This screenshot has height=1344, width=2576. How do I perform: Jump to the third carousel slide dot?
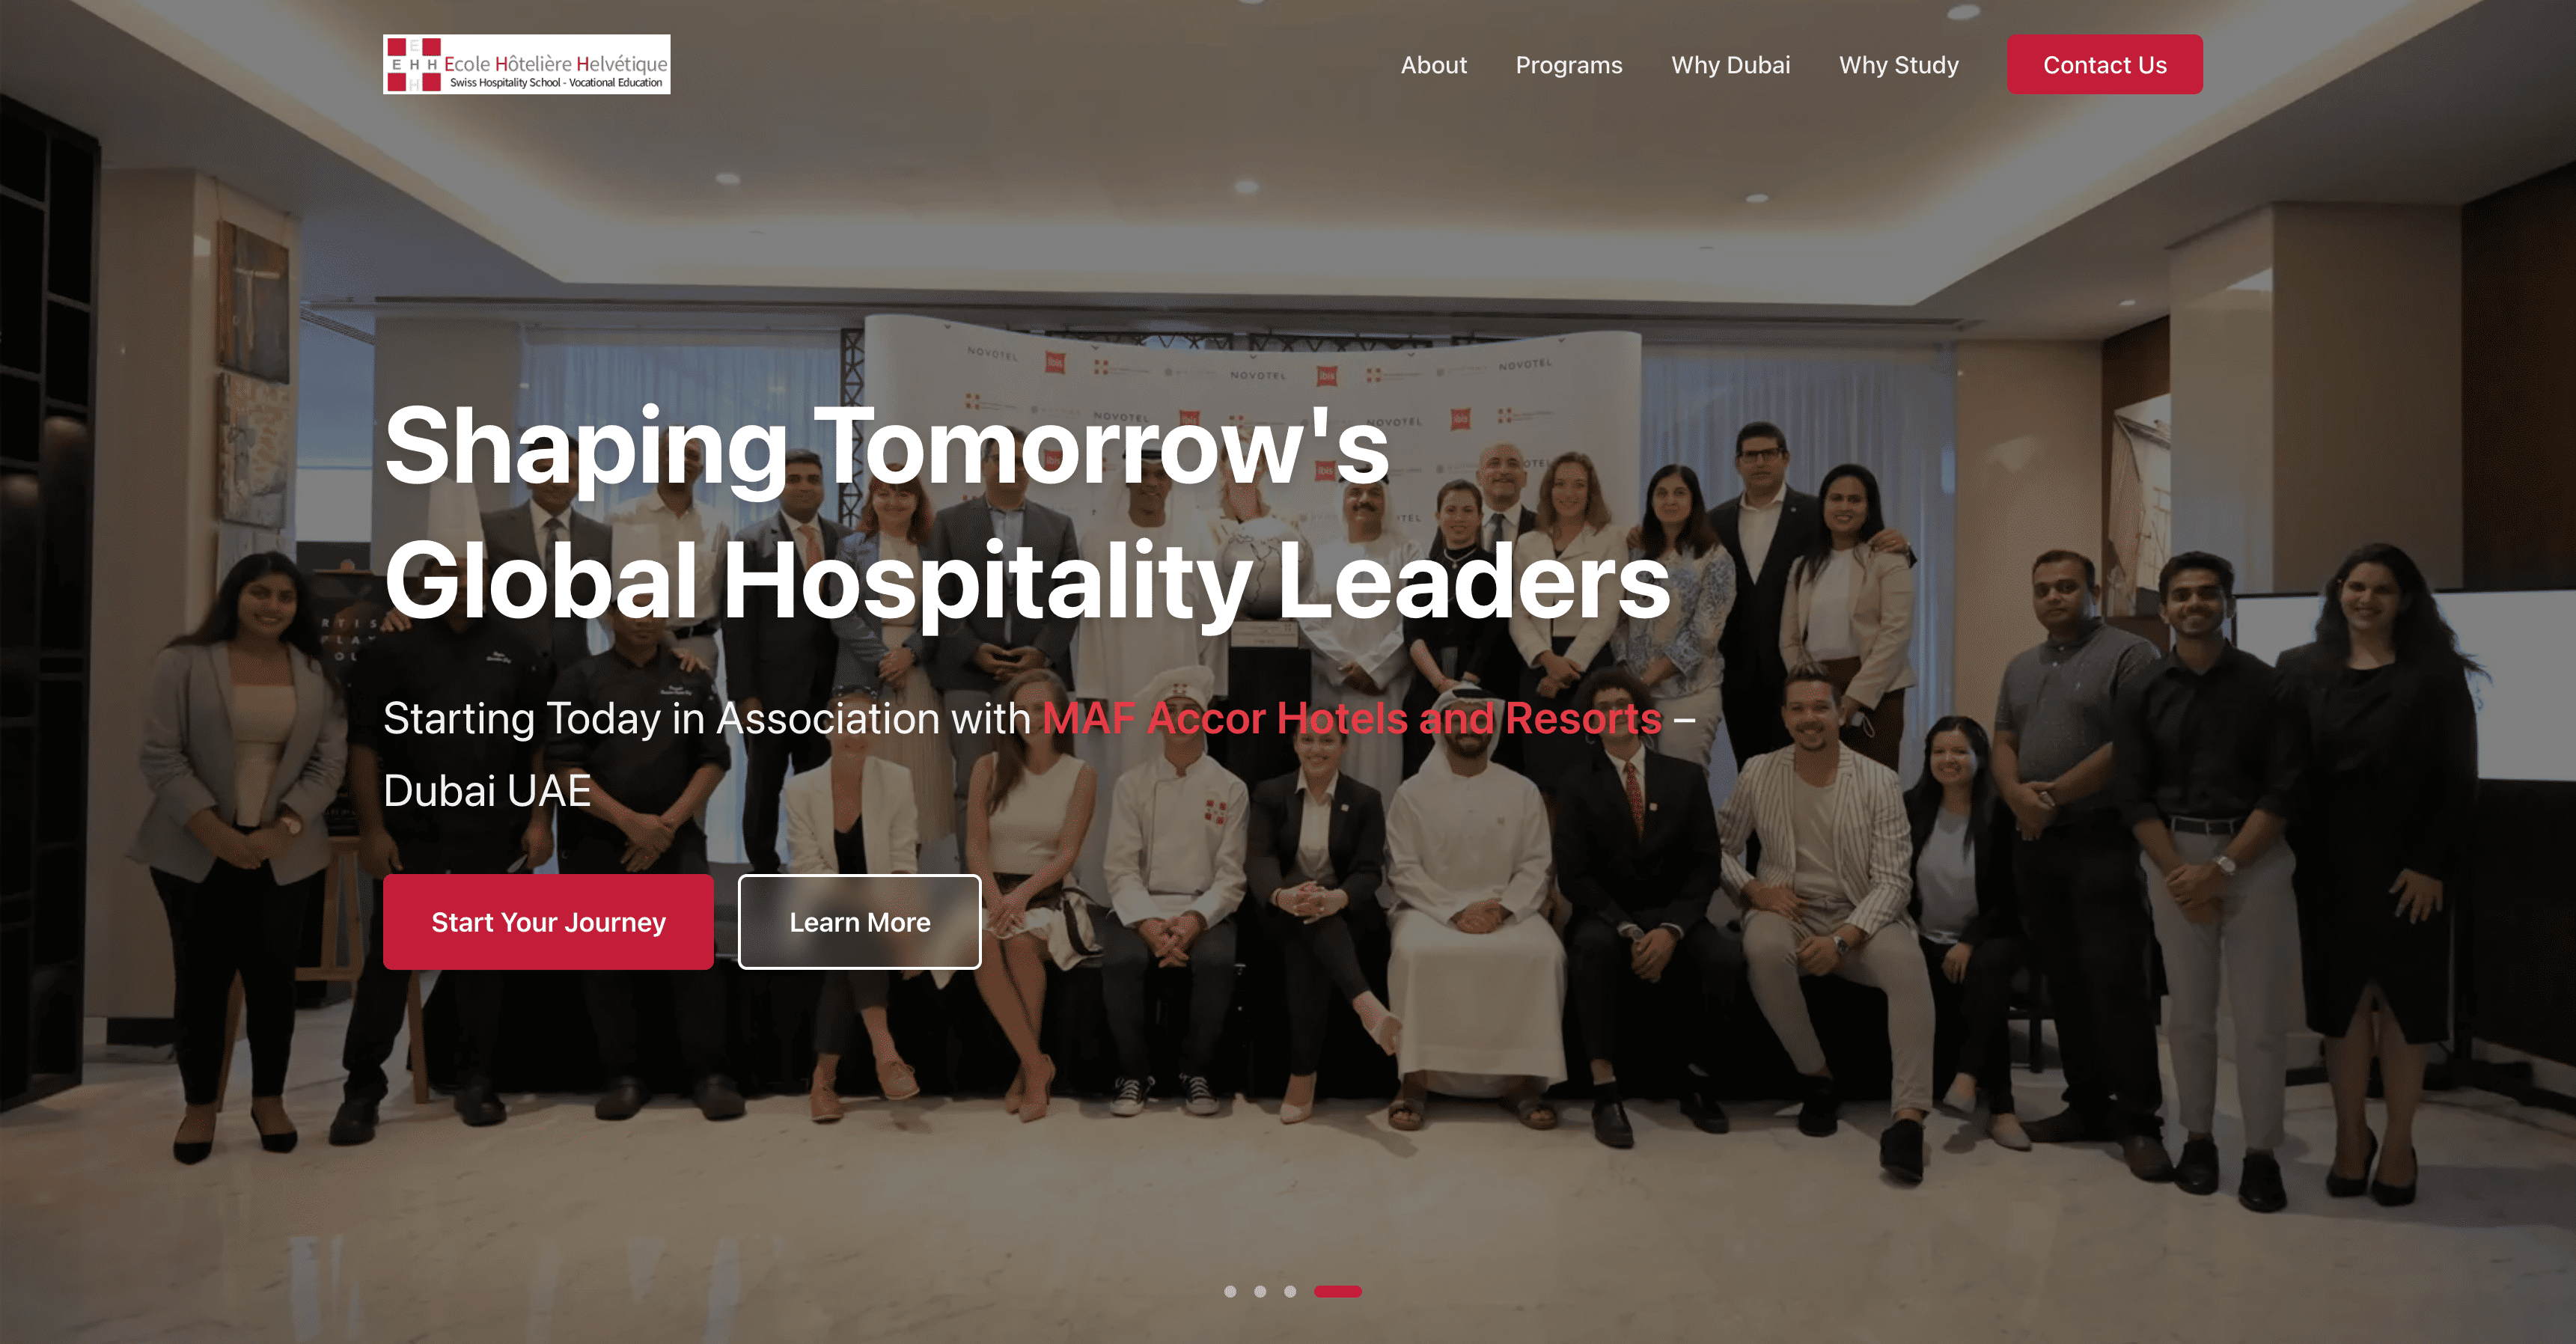click(x=1290, y=1291)
